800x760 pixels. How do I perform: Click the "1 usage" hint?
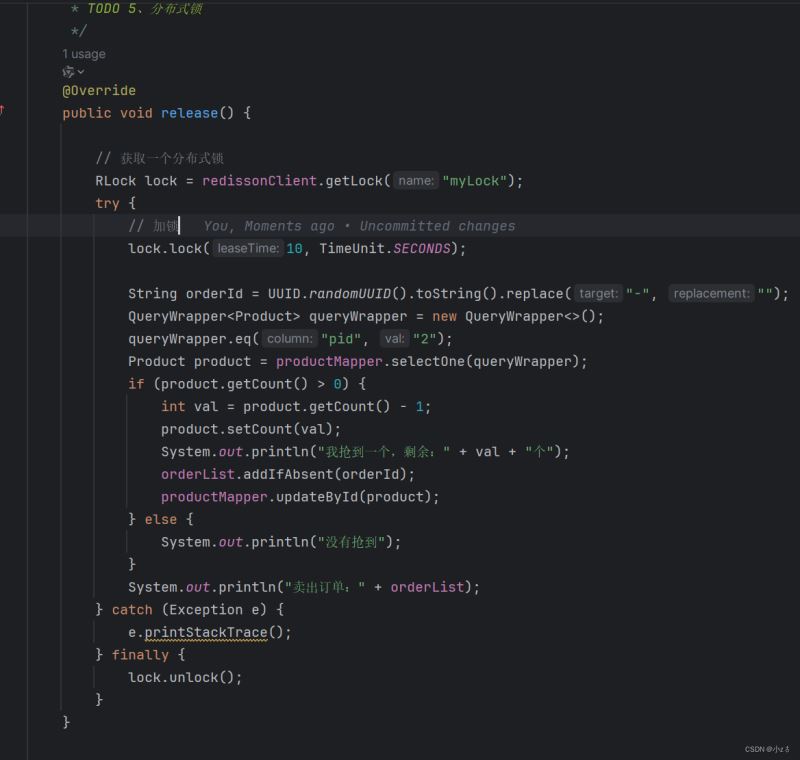pos(84,54)
